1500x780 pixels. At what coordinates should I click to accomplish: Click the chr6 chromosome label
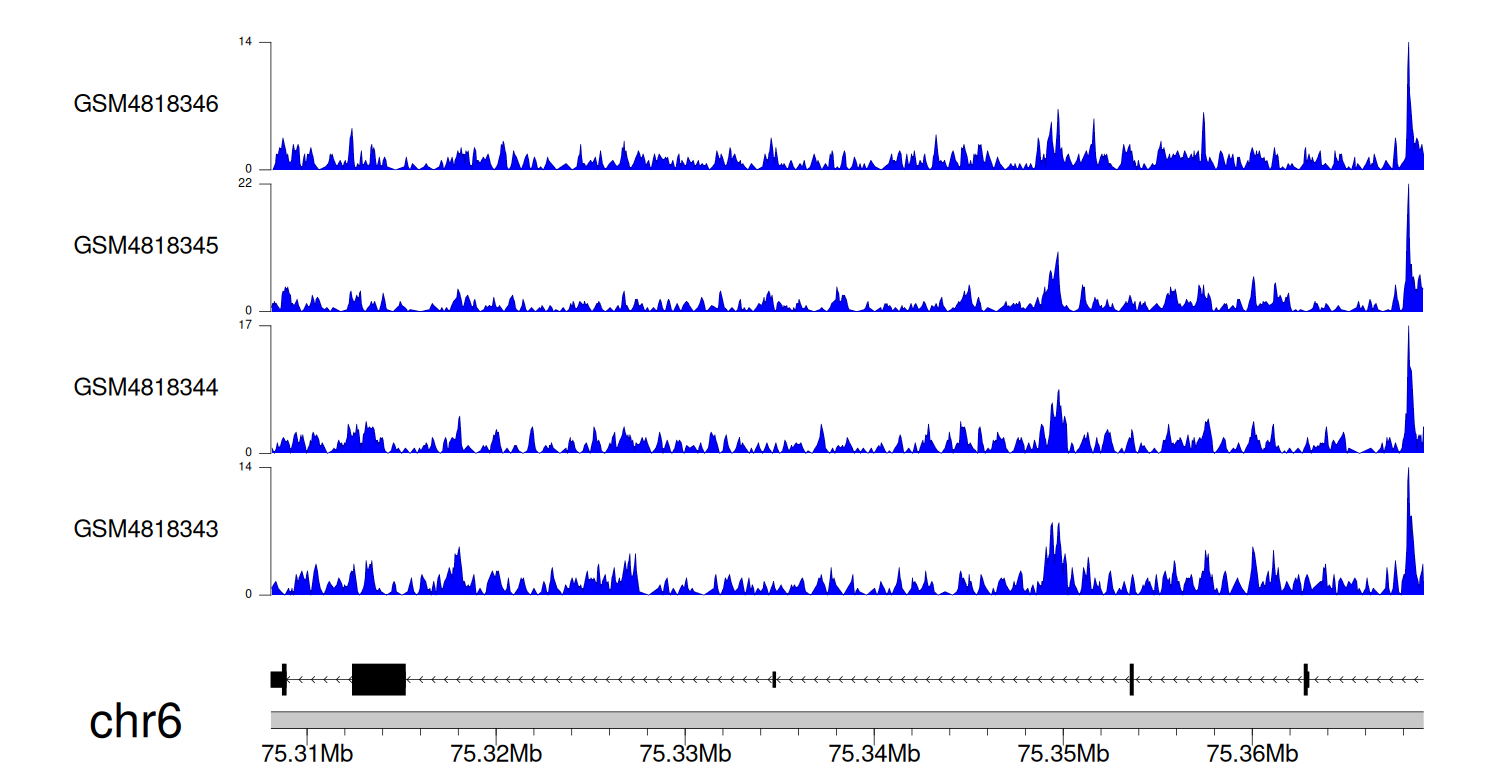click(136, 722)
